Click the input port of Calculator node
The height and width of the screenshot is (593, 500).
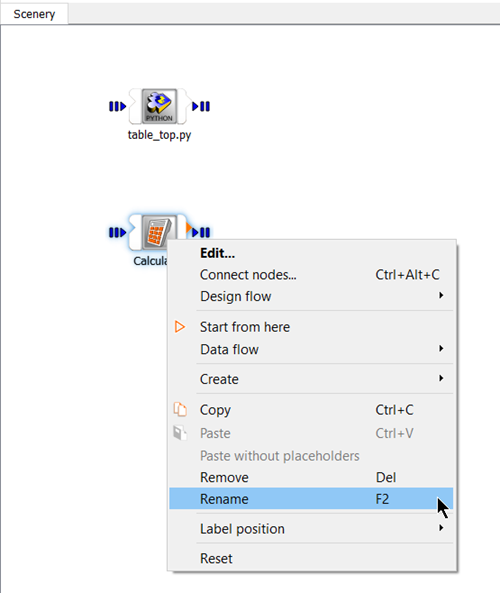[117, 232]
